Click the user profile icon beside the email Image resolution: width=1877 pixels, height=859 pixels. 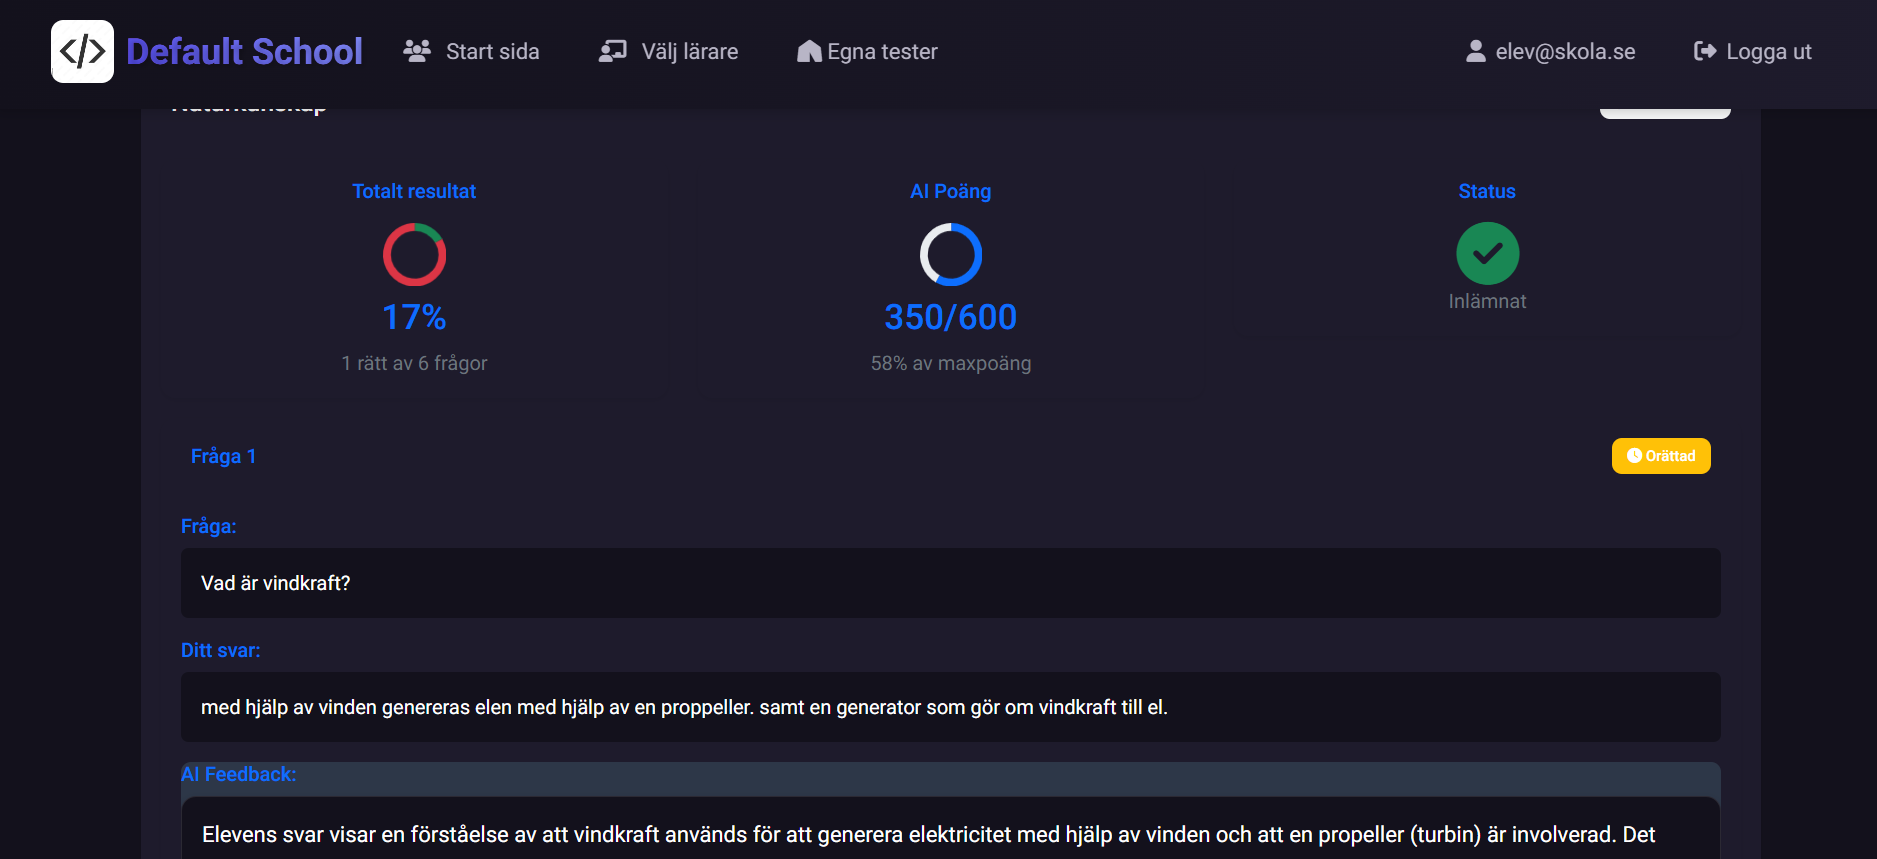pyautogui.click(x=1475, y=51)
